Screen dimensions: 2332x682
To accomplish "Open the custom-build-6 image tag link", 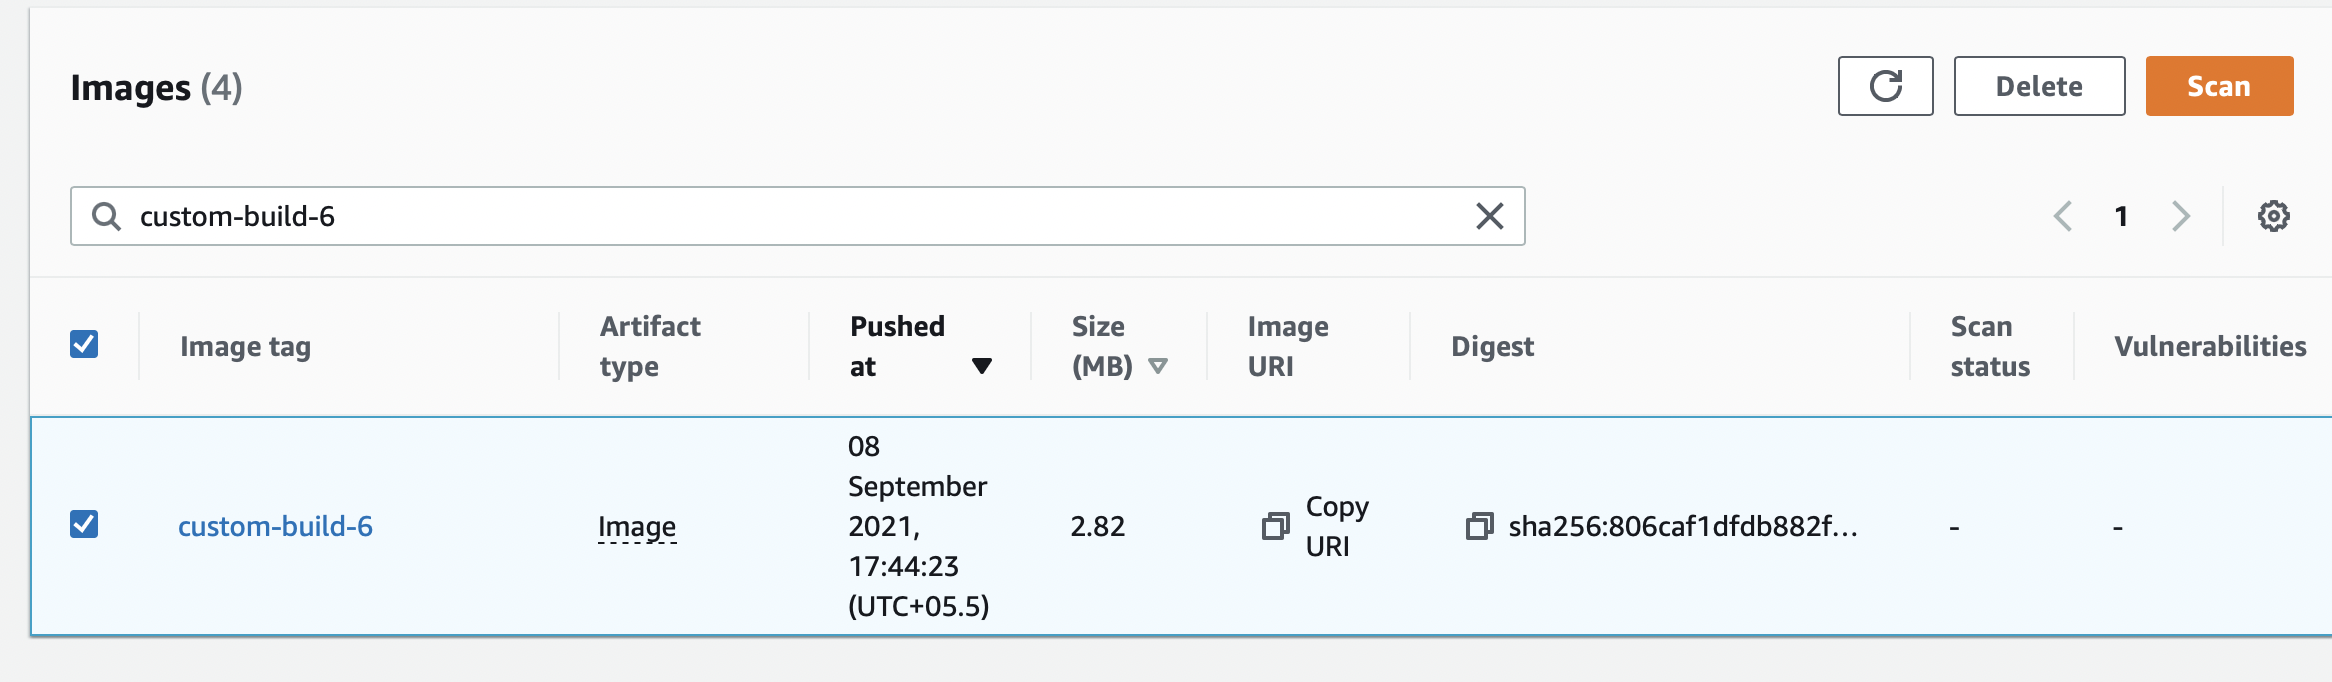I will (x=275, y=526).
